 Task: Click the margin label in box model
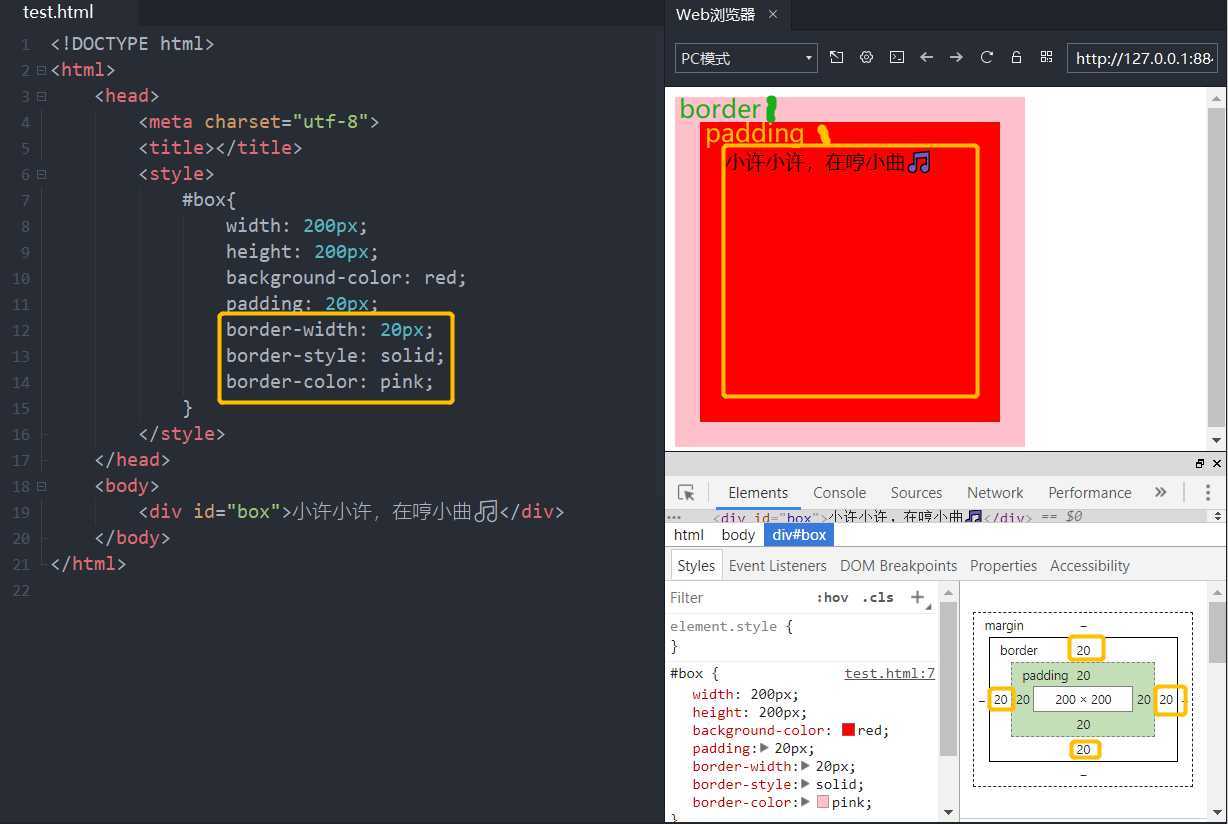1004,625
